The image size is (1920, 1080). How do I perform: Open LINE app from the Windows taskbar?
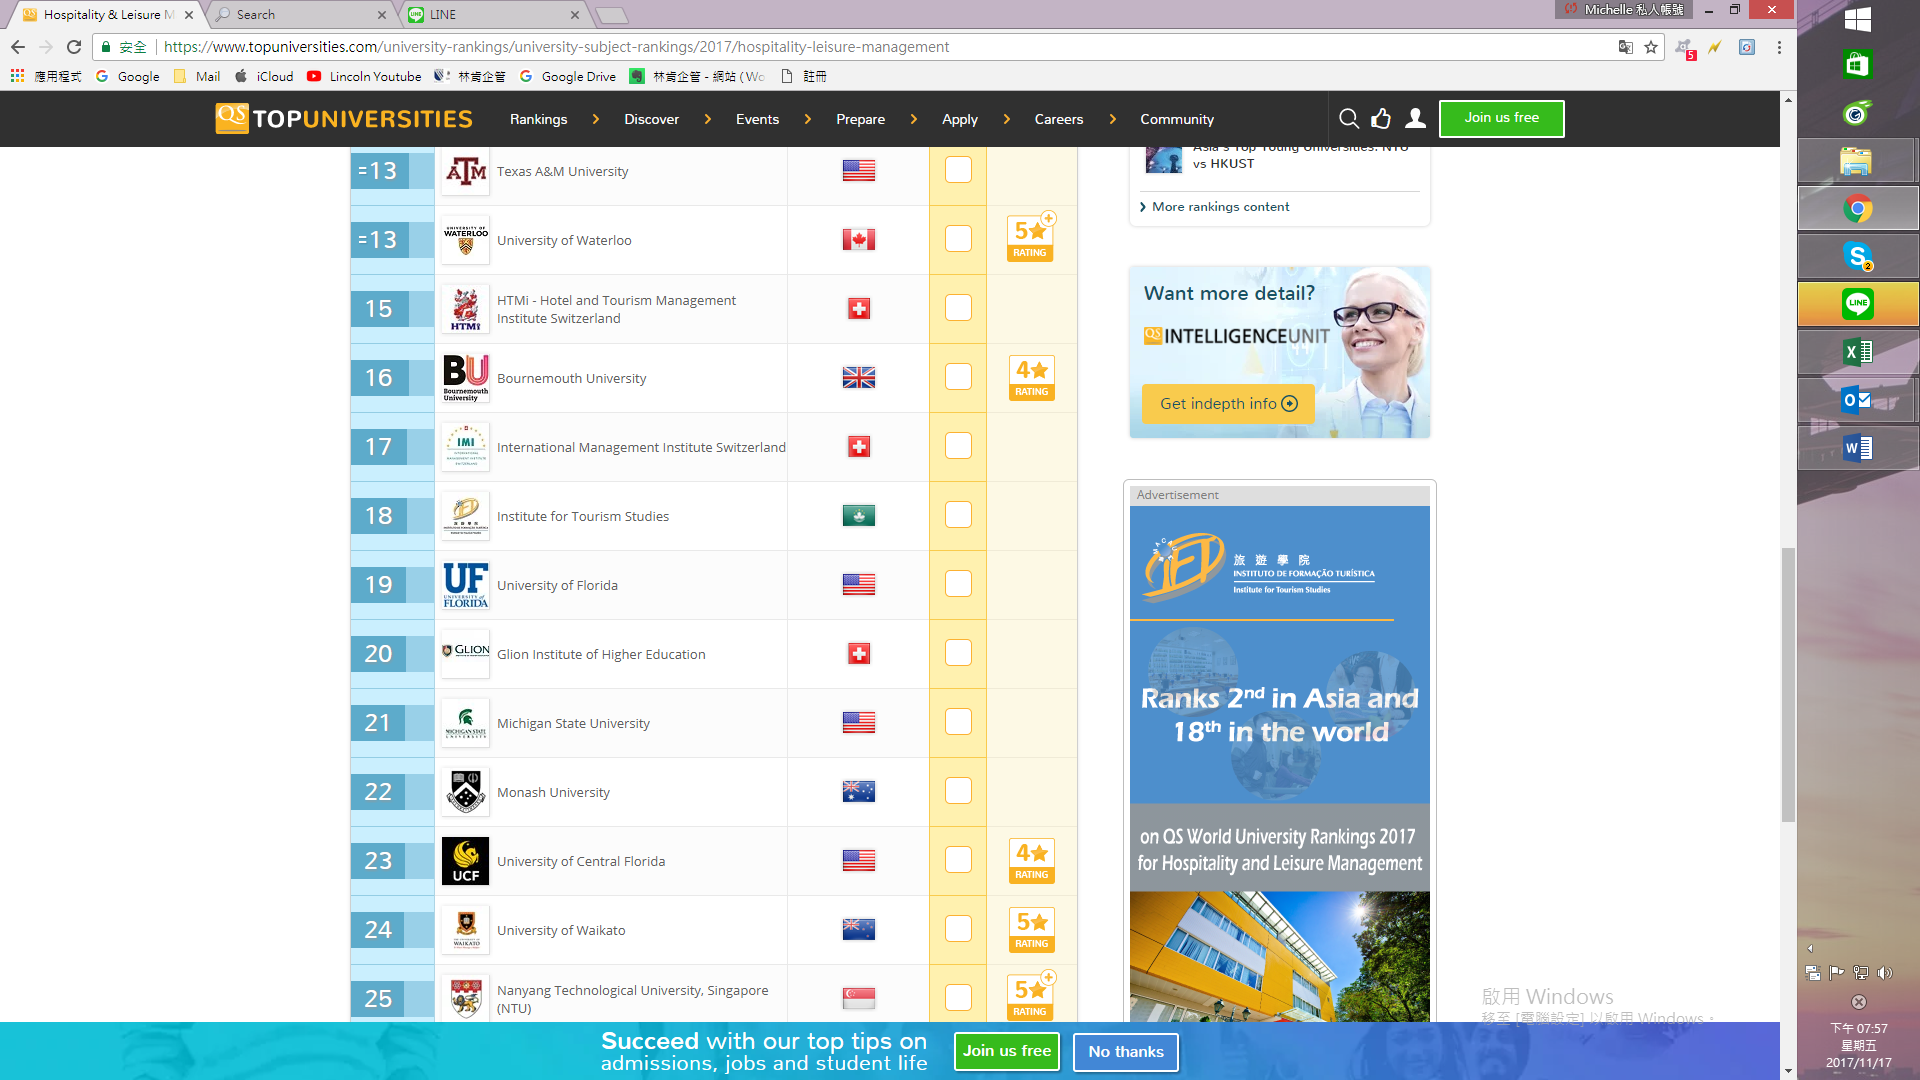coord(1857,304)
